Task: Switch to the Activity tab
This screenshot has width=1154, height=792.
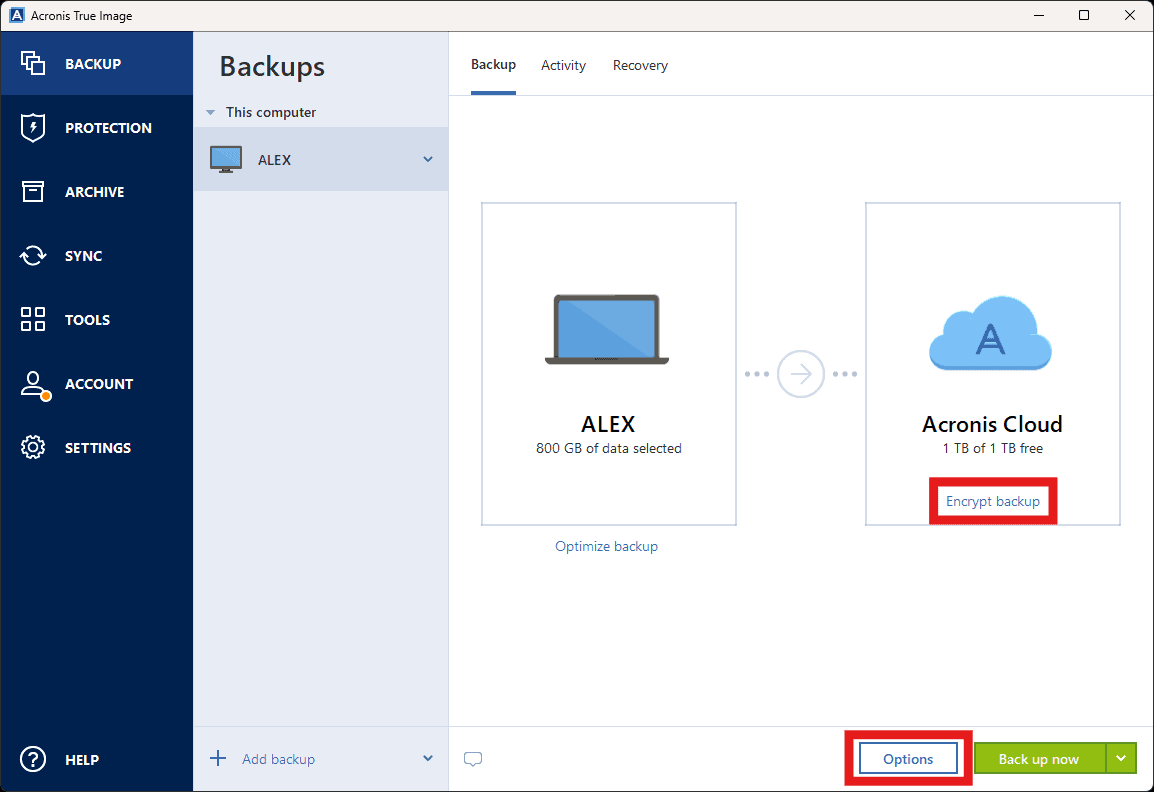Action: point(563,66)
